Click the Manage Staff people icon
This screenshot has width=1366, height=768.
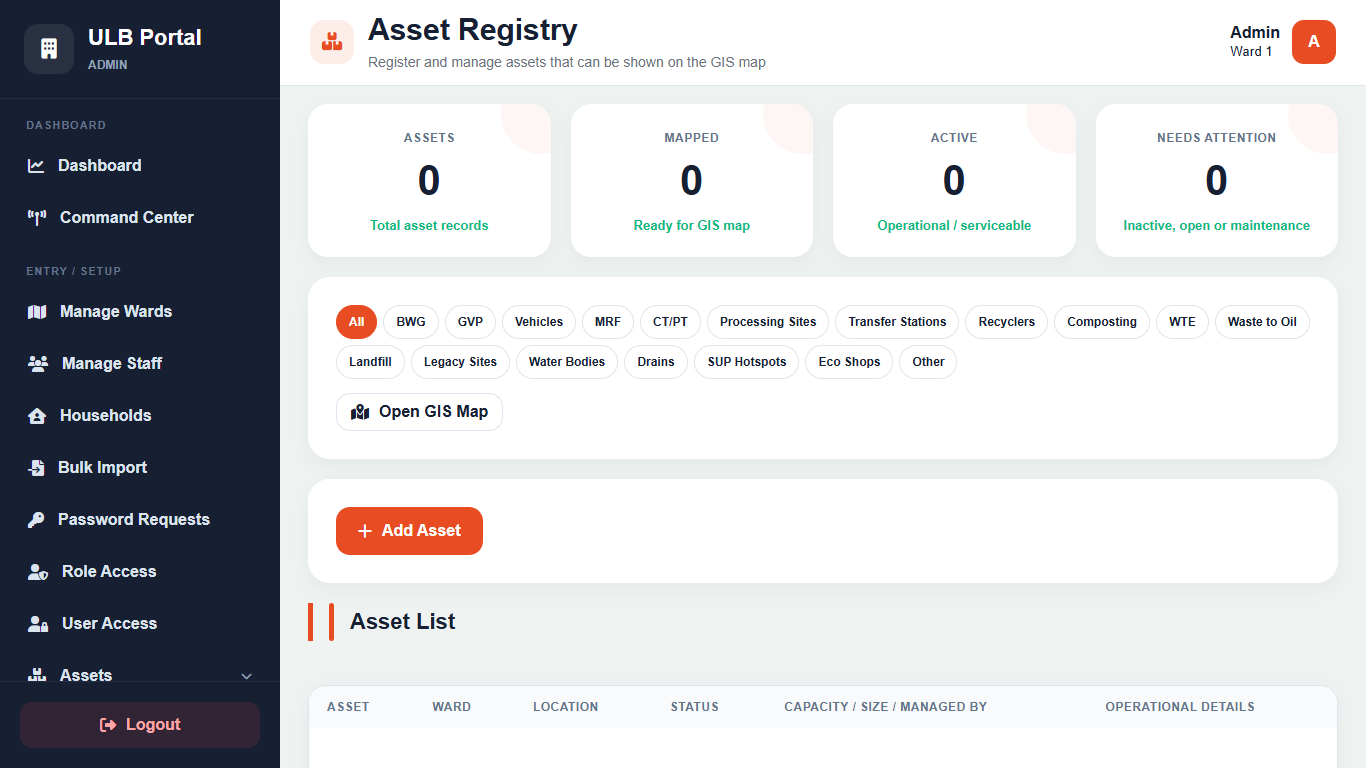38,364
